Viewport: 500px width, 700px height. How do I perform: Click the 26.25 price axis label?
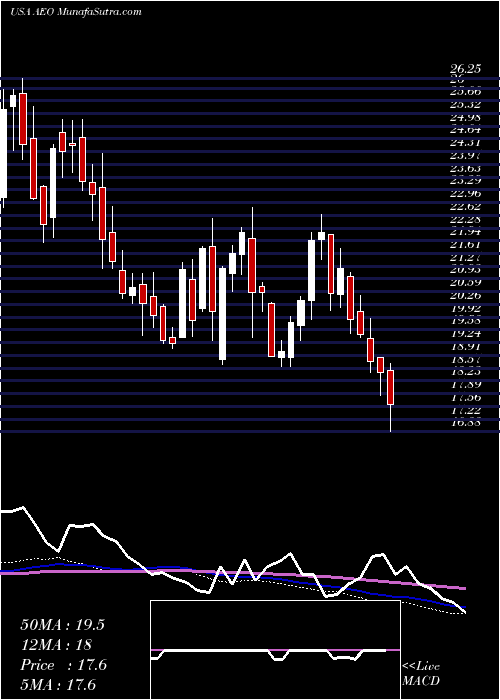coord(465,69)
